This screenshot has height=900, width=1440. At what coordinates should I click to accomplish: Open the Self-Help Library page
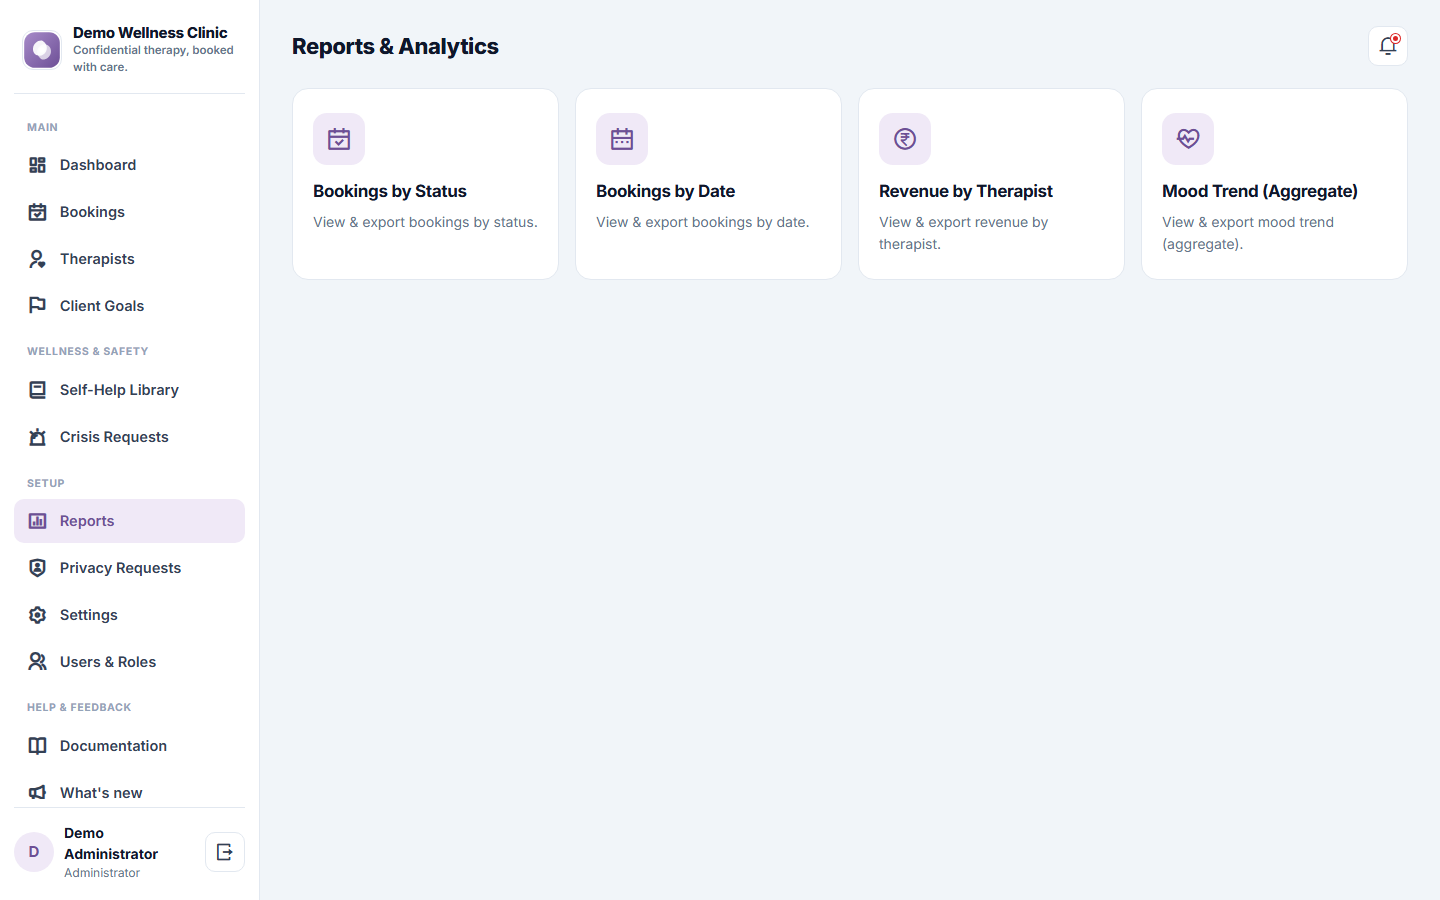coord(129,390)
